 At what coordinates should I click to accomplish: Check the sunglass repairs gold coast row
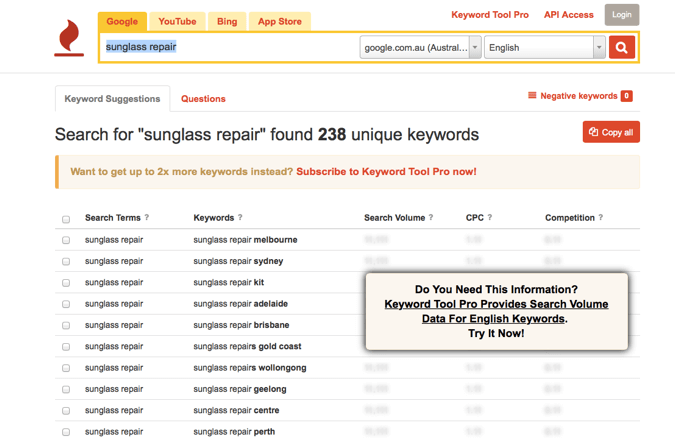click(66, 346)
